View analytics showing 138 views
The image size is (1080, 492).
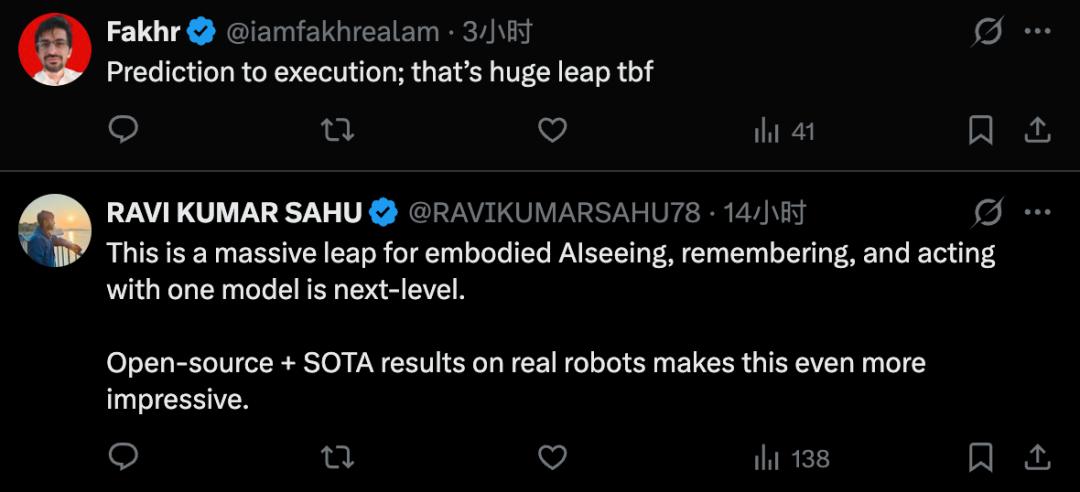click(x=791, y=458)
